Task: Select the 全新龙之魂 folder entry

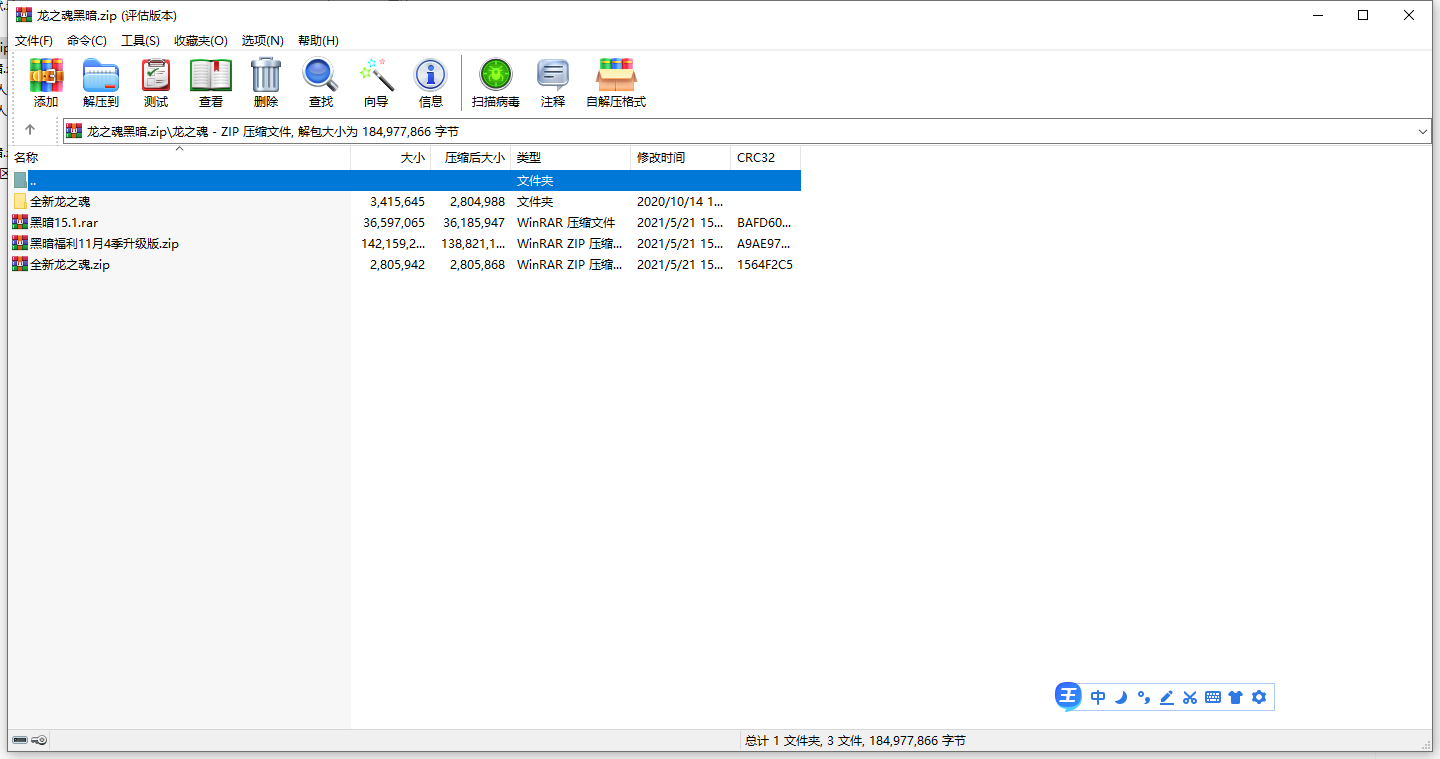Action: pyautogui.click(x=60, y=202)
